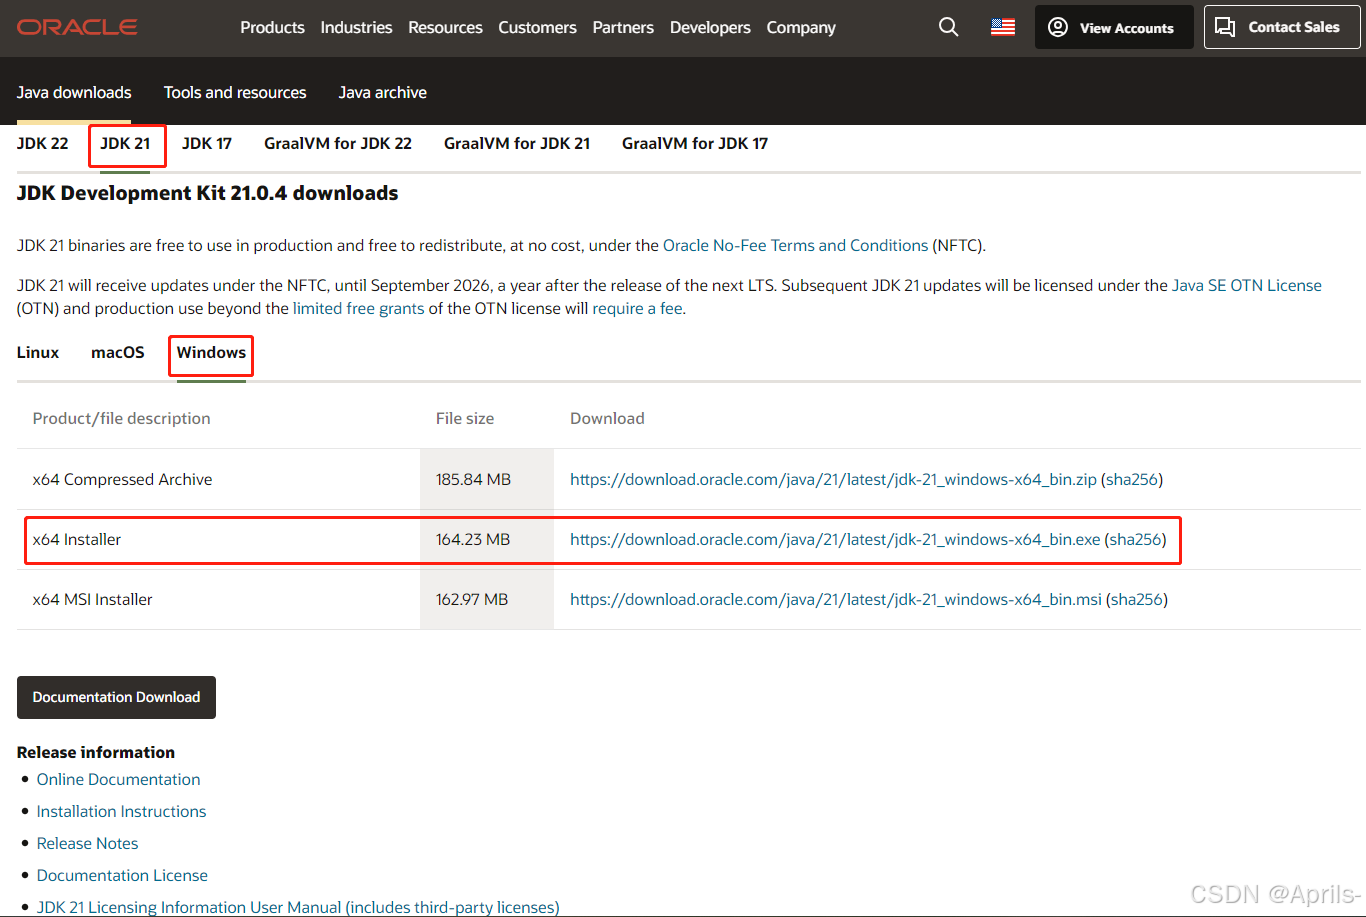Switch to the JDK 21 tab
Screen dimensions: 1366x917
pos(125,143)
